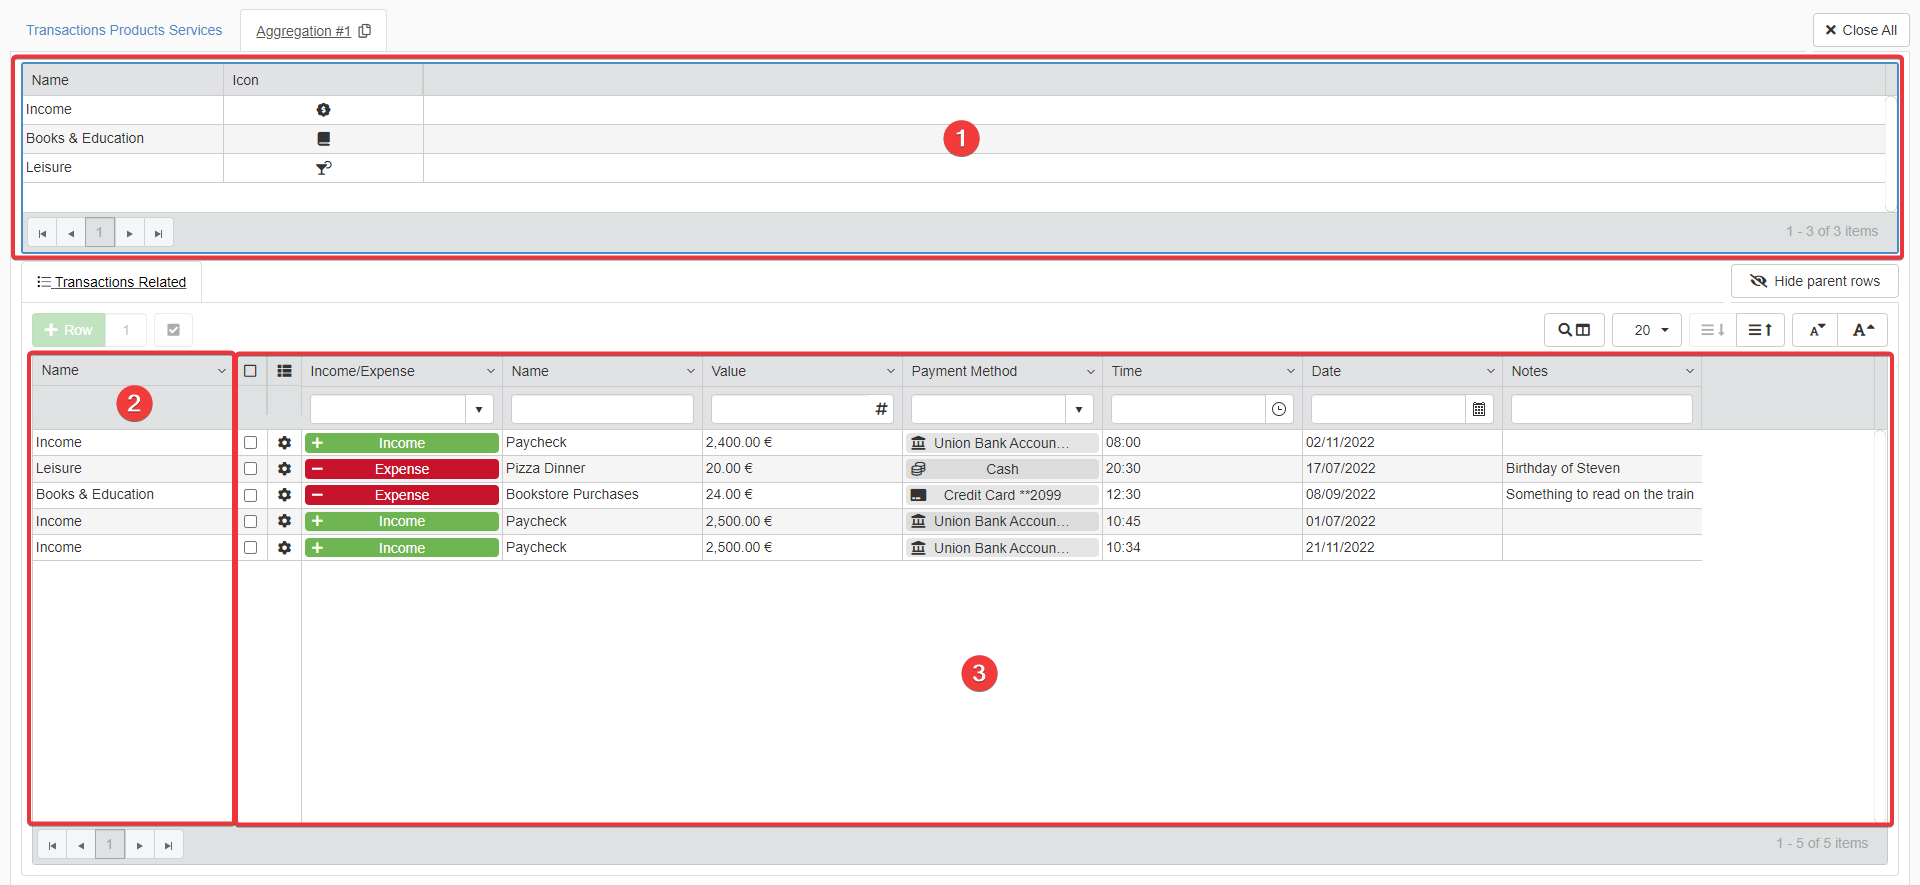Click the decrease row height icon
This screenshot has height=885, width=1920.
1713,330
